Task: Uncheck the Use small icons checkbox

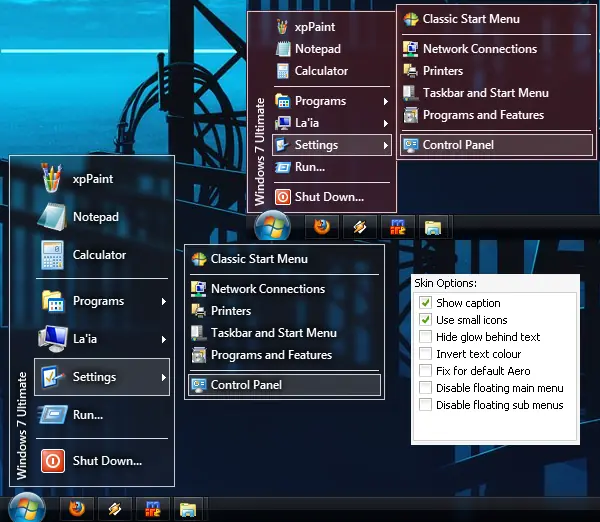Action: pyautogui.click(x=425, y=320)
